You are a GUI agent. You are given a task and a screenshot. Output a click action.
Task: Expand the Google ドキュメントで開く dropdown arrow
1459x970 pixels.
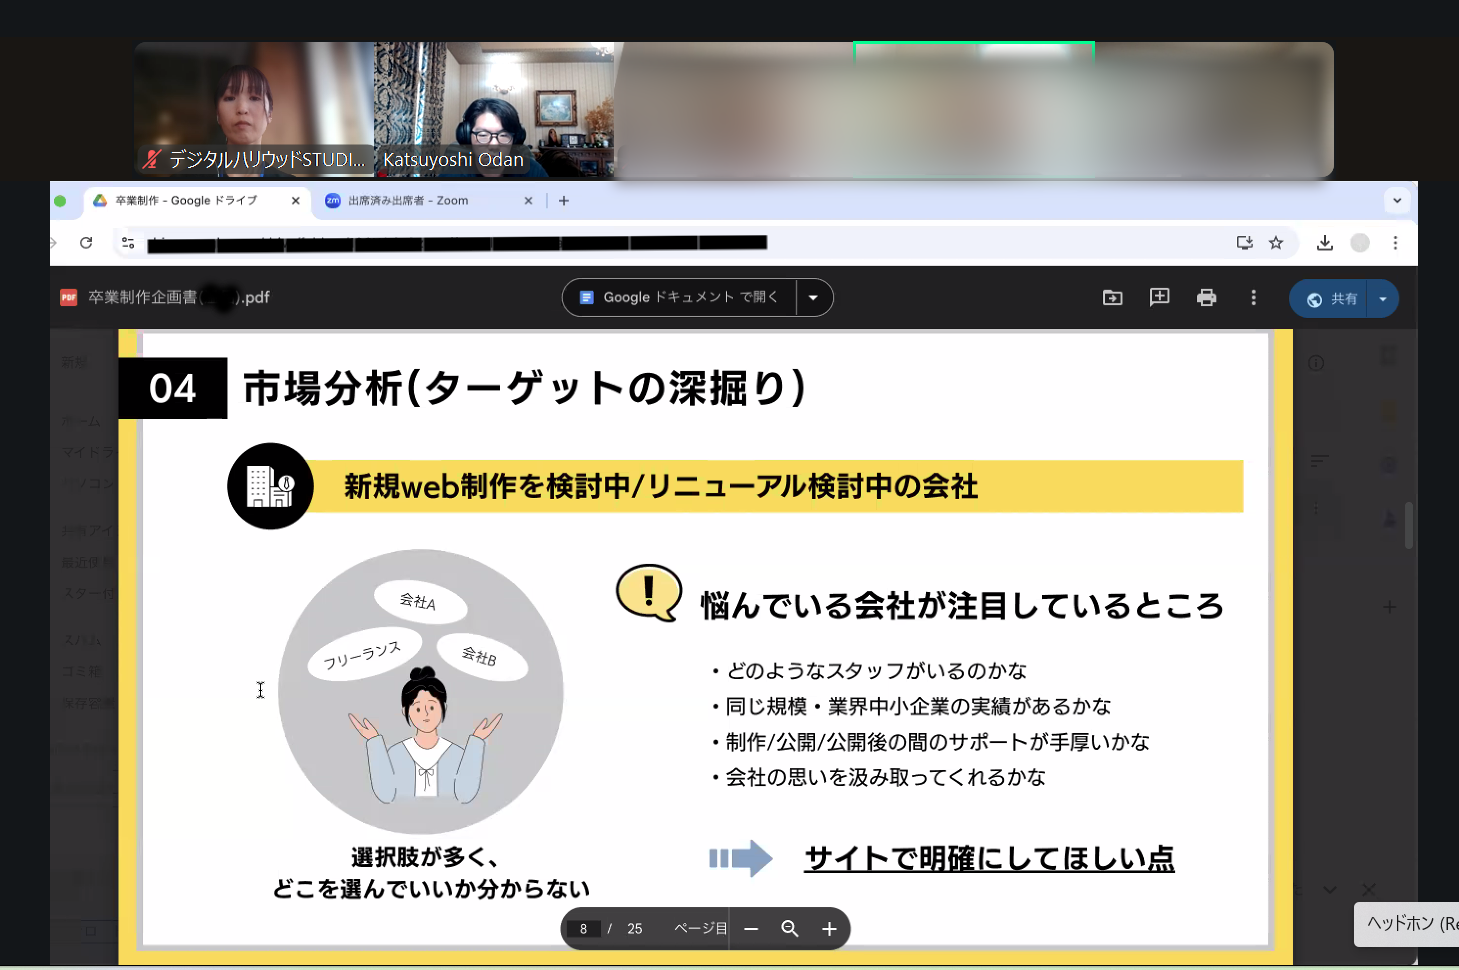click(813, 298)
